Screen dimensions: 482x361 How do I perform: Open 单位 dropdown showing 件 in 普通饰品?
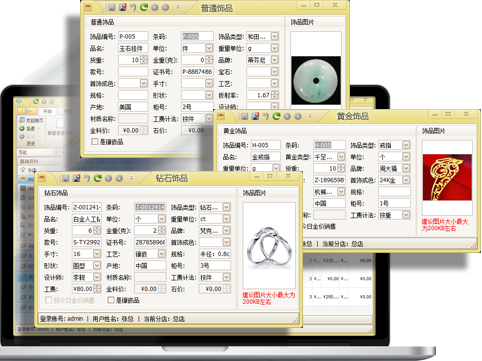(209, 48)
